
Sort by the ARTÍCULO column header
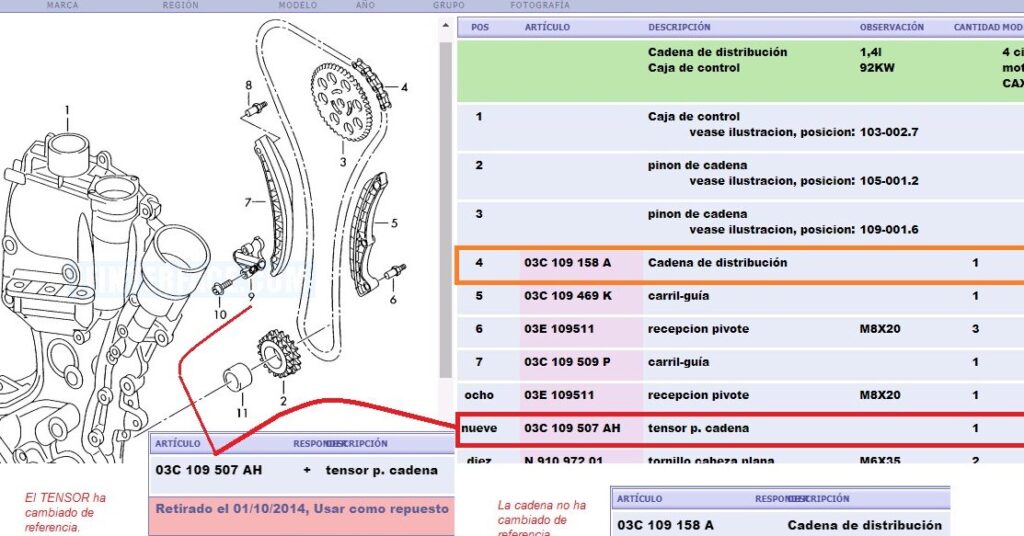click(547, 27)
